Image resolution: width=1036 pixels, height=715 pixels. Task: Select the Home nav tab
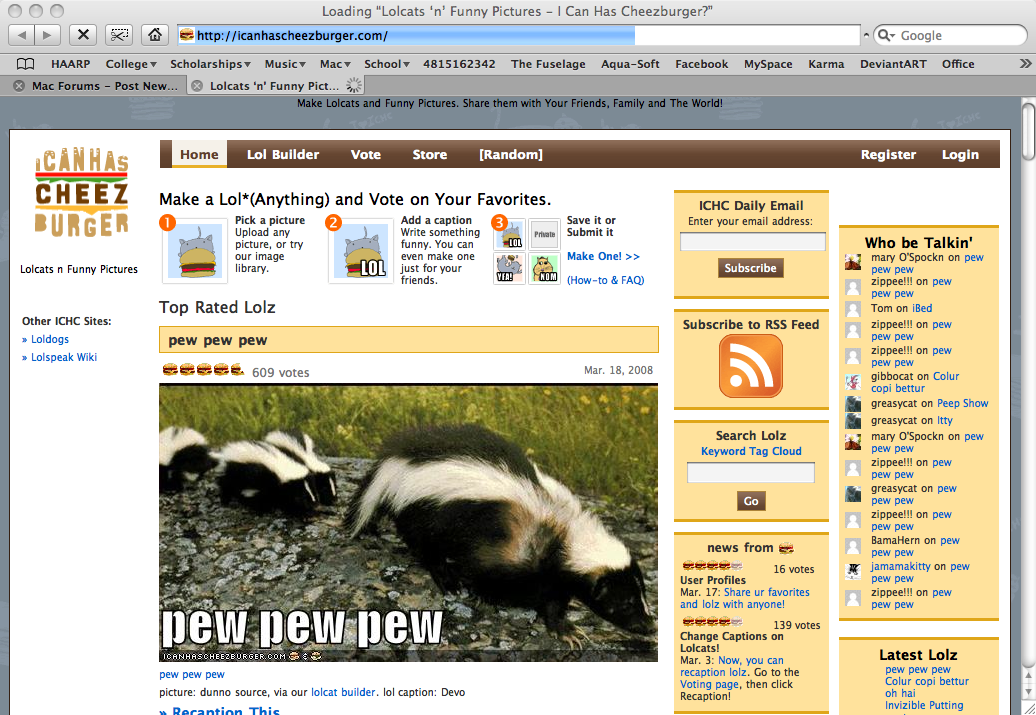199,154
